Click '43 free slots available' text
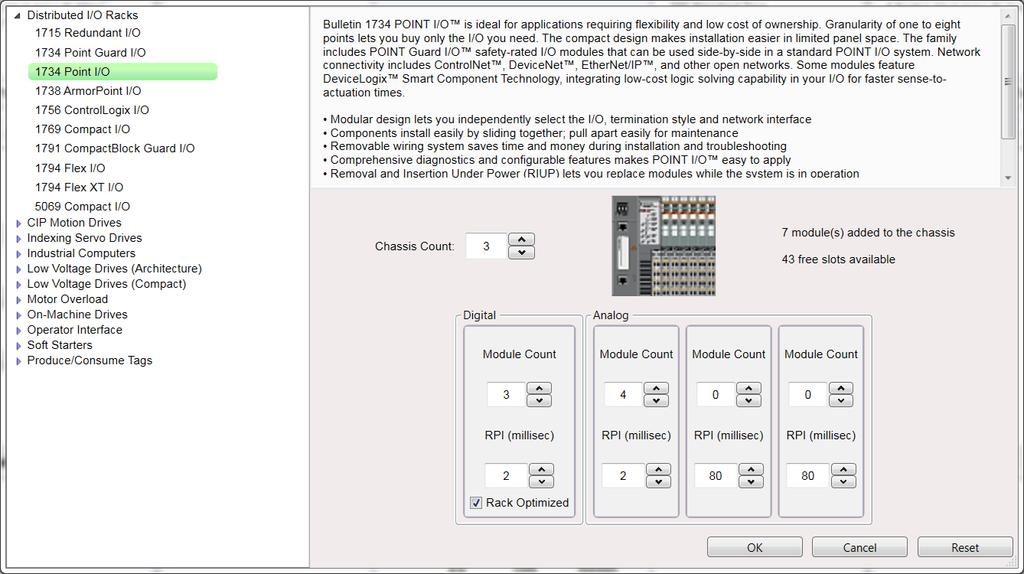Viewport: 1024px width, 574px height. pyautogui.click(x=839, y=259)
